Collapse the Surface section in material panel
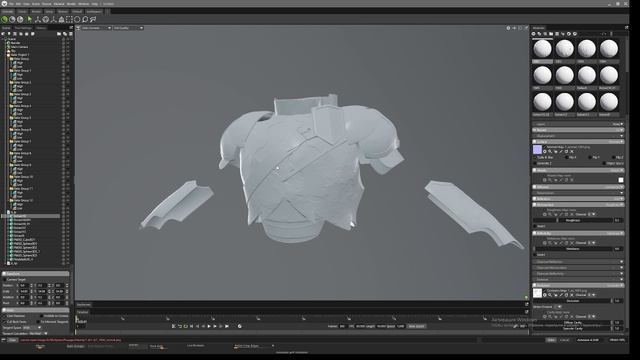This screenshot has height=360, width=640. point(578,142)
